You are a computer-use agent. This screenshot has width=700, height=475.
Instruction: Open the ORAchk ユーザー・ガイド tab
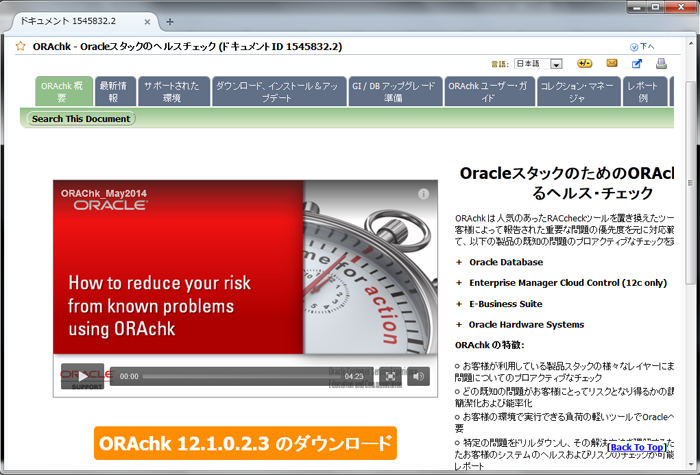pos(490,92)
